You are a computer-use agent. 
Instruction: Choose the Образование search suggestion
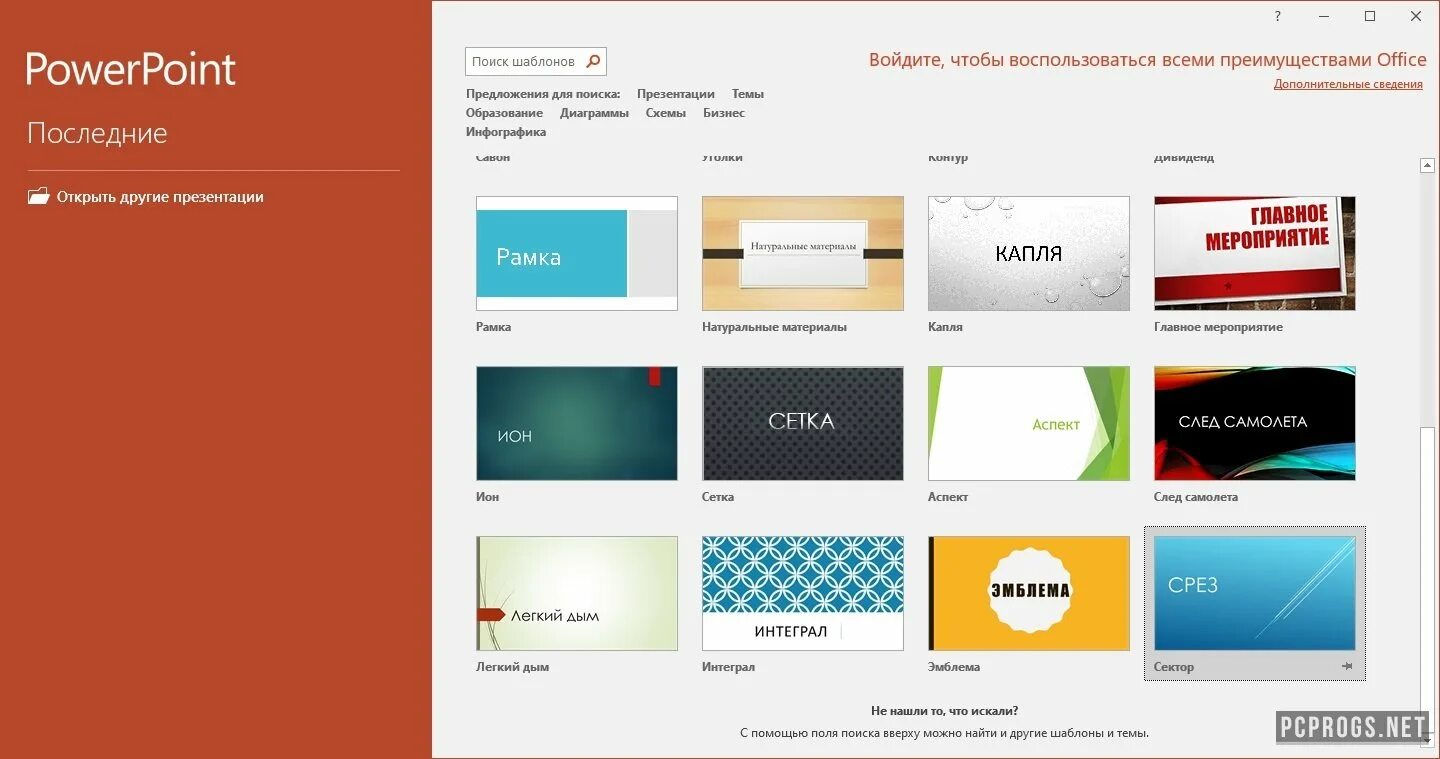[504, 113]
